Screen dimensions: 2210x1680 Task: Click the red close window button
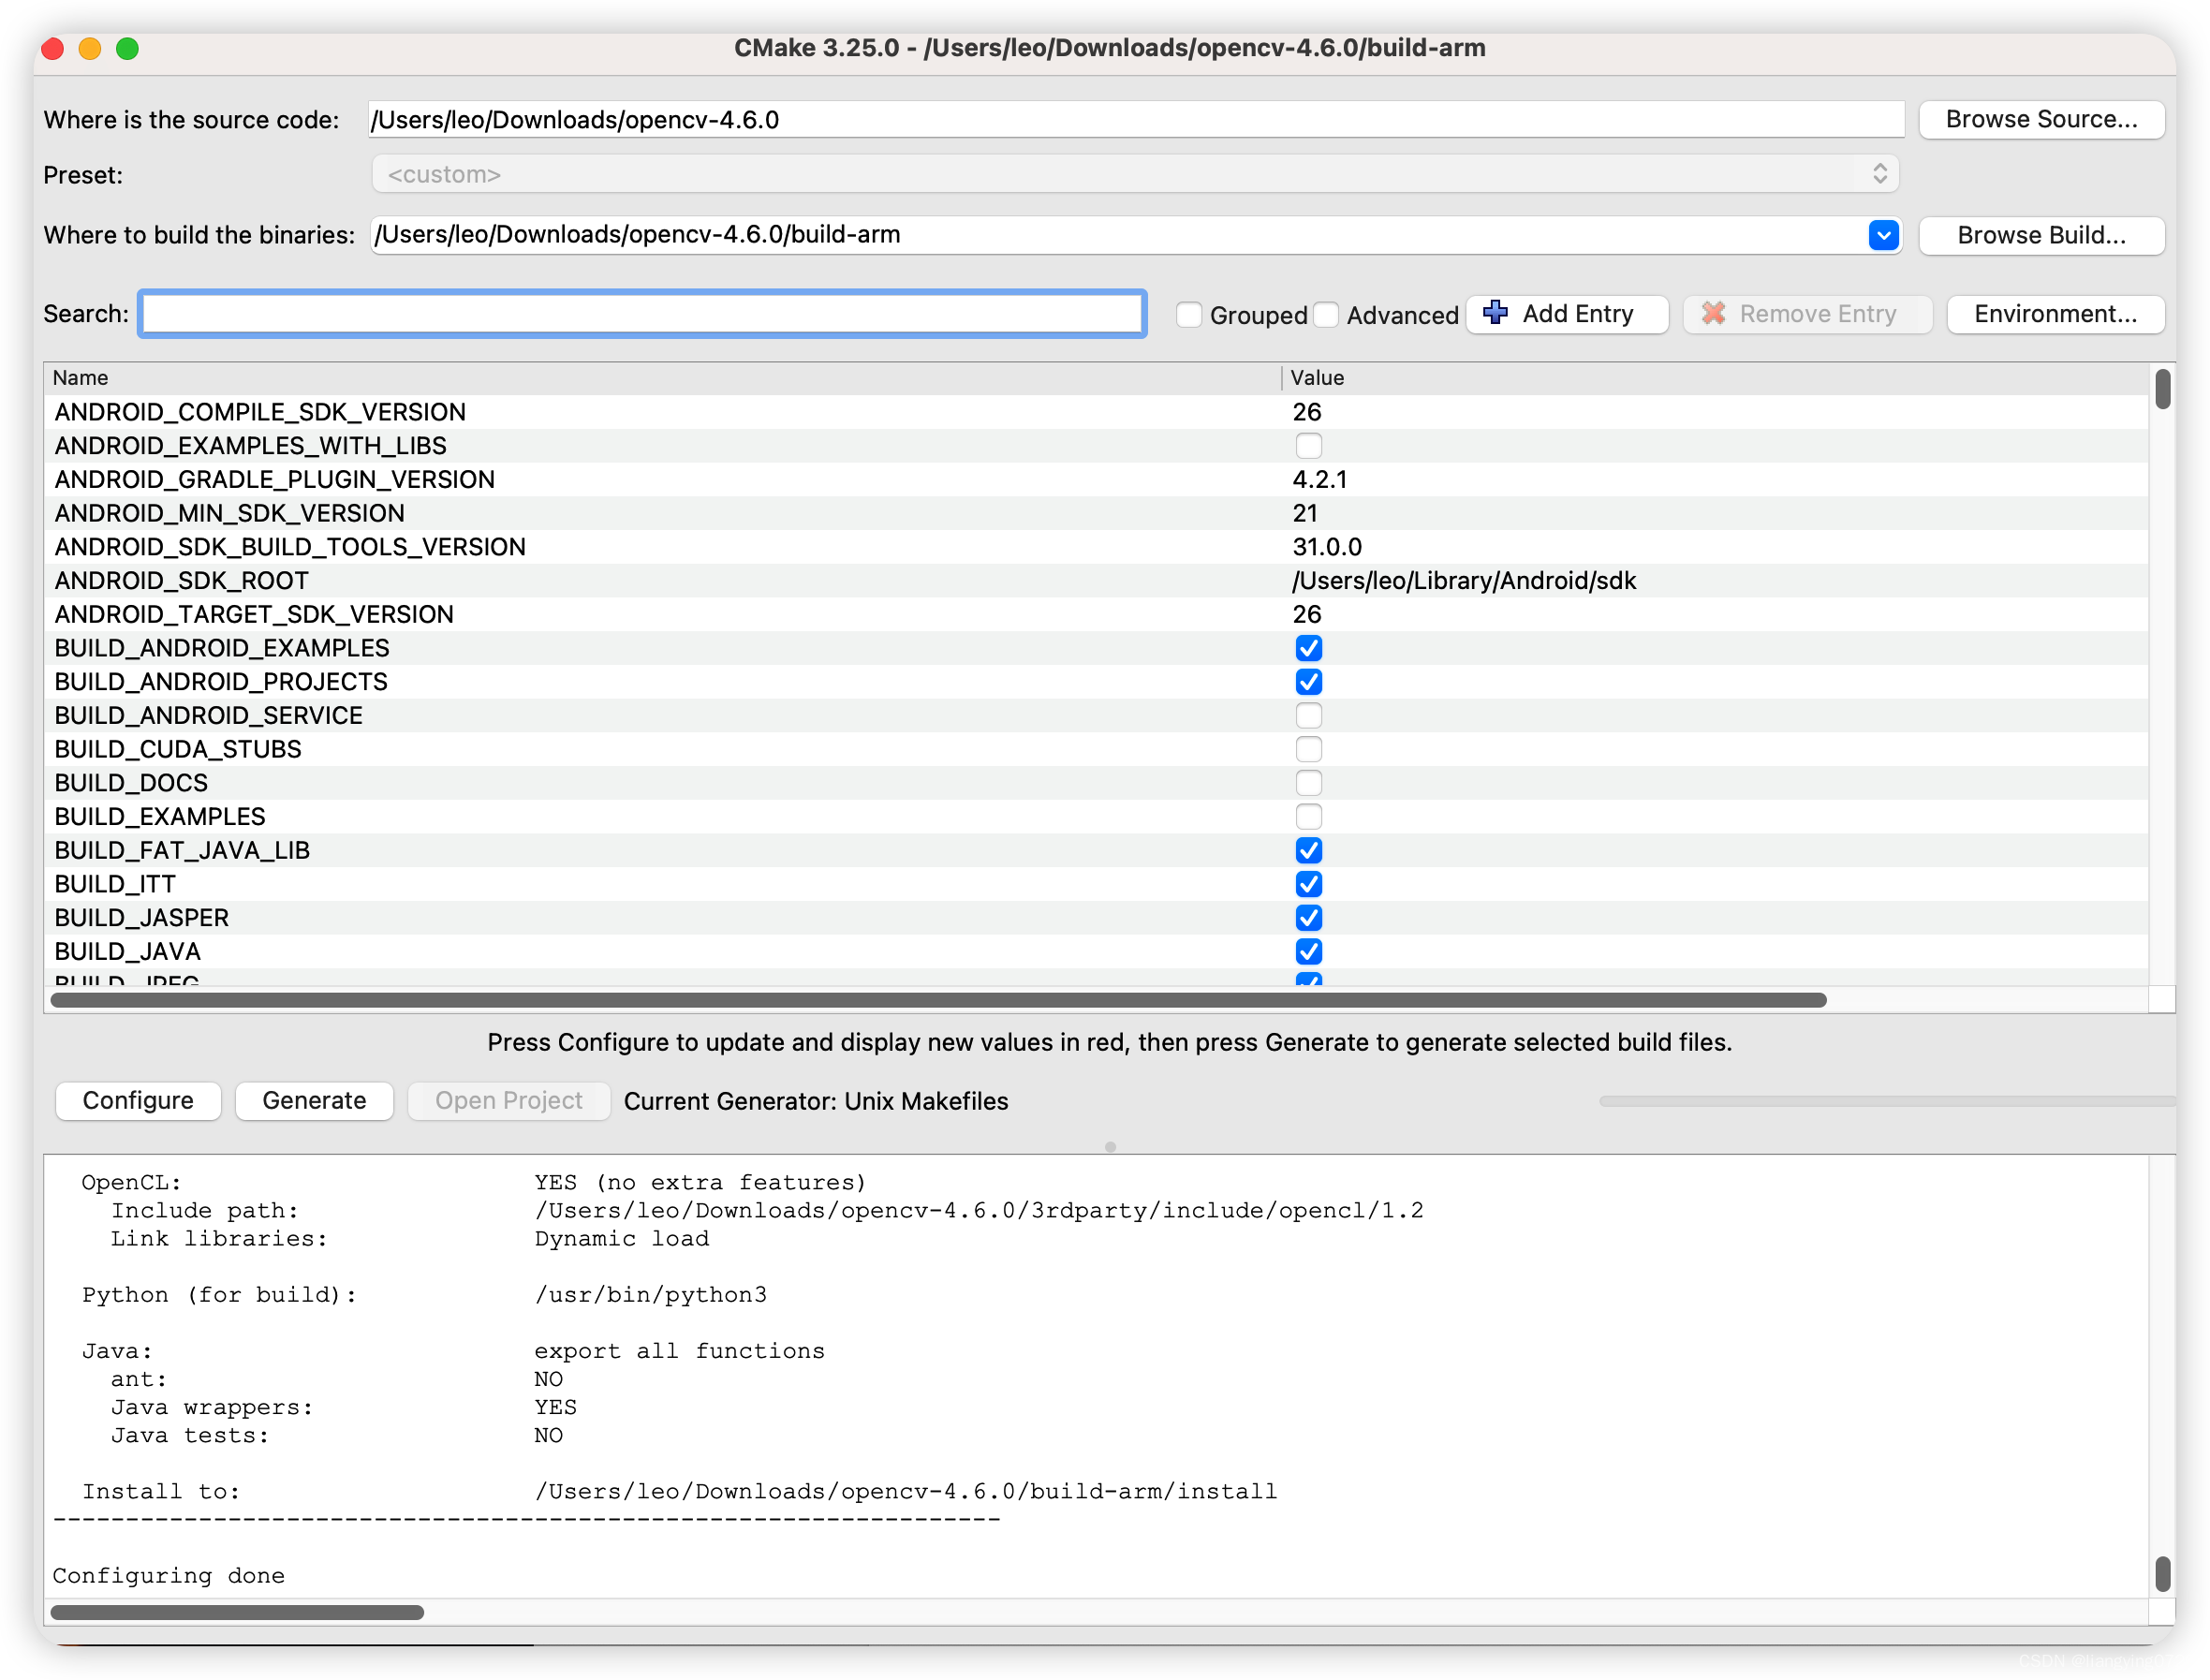point(53,48)
